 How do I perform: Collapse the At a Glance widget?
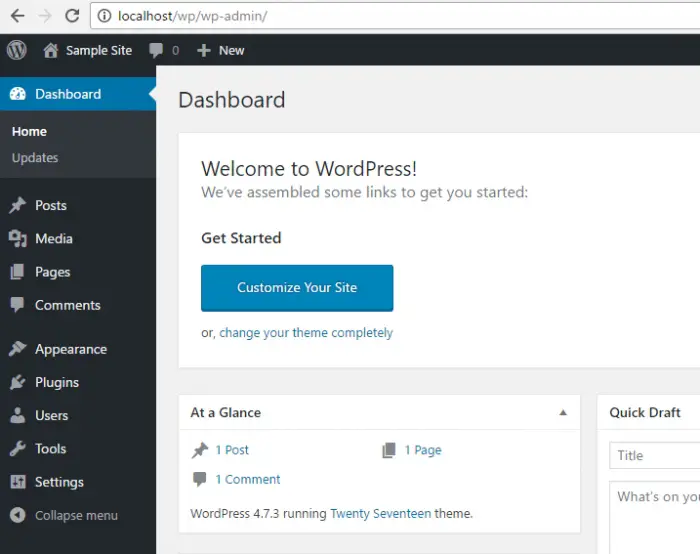[x=563, y=412]
